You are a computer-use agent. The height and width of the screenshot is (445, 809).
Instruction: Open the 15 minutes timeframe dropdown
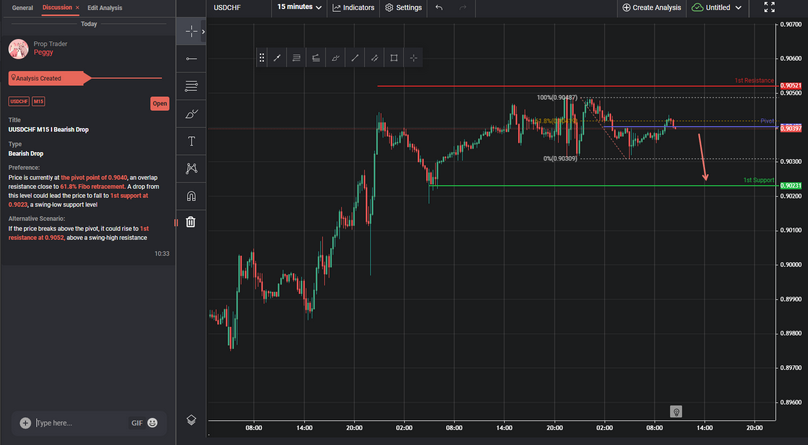[x=299, y=7]
